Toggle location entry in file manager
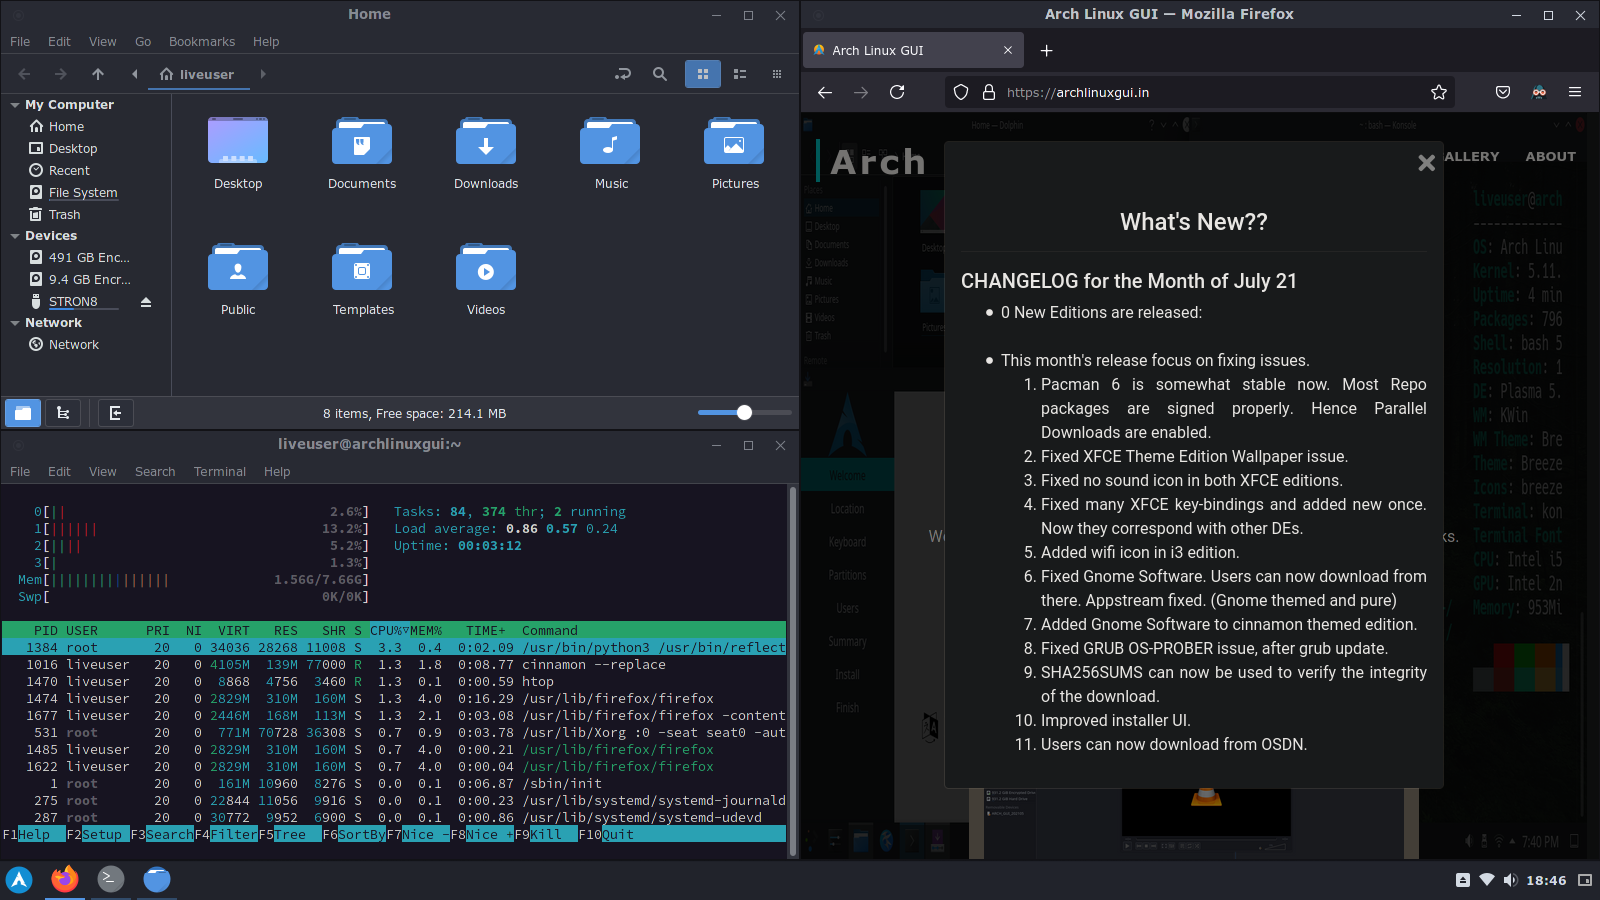 623,74
